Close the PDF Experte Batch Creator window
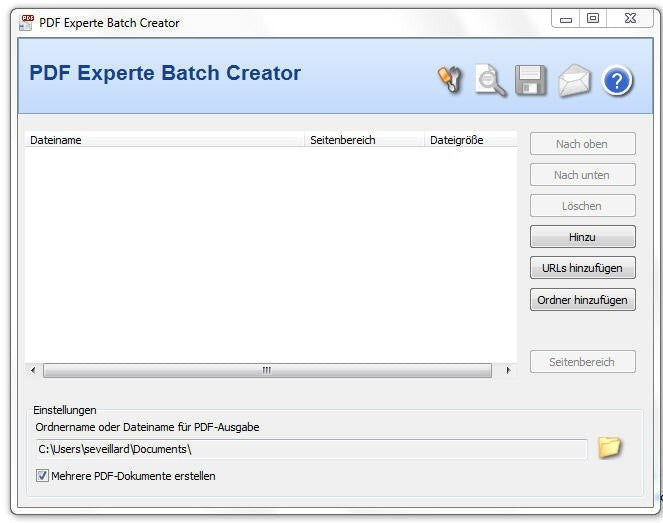 630,19
